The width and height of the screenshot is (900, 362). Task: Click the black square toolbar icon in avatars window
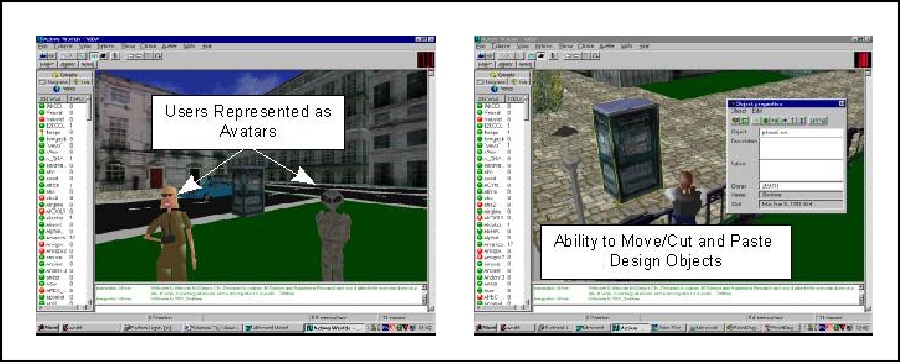click(103, 56)
